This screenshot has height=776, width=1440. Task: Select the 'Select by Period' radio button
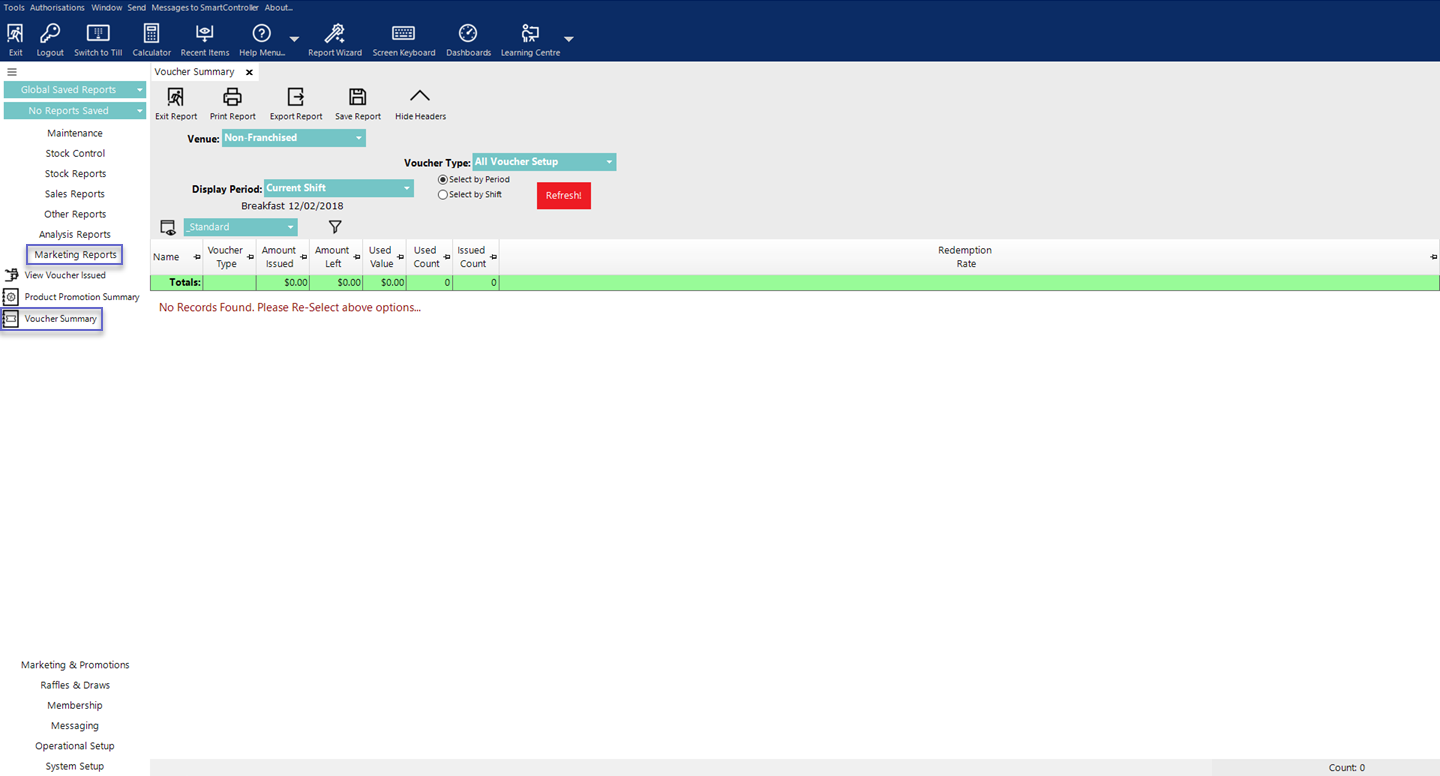click(x=443, y=180)
